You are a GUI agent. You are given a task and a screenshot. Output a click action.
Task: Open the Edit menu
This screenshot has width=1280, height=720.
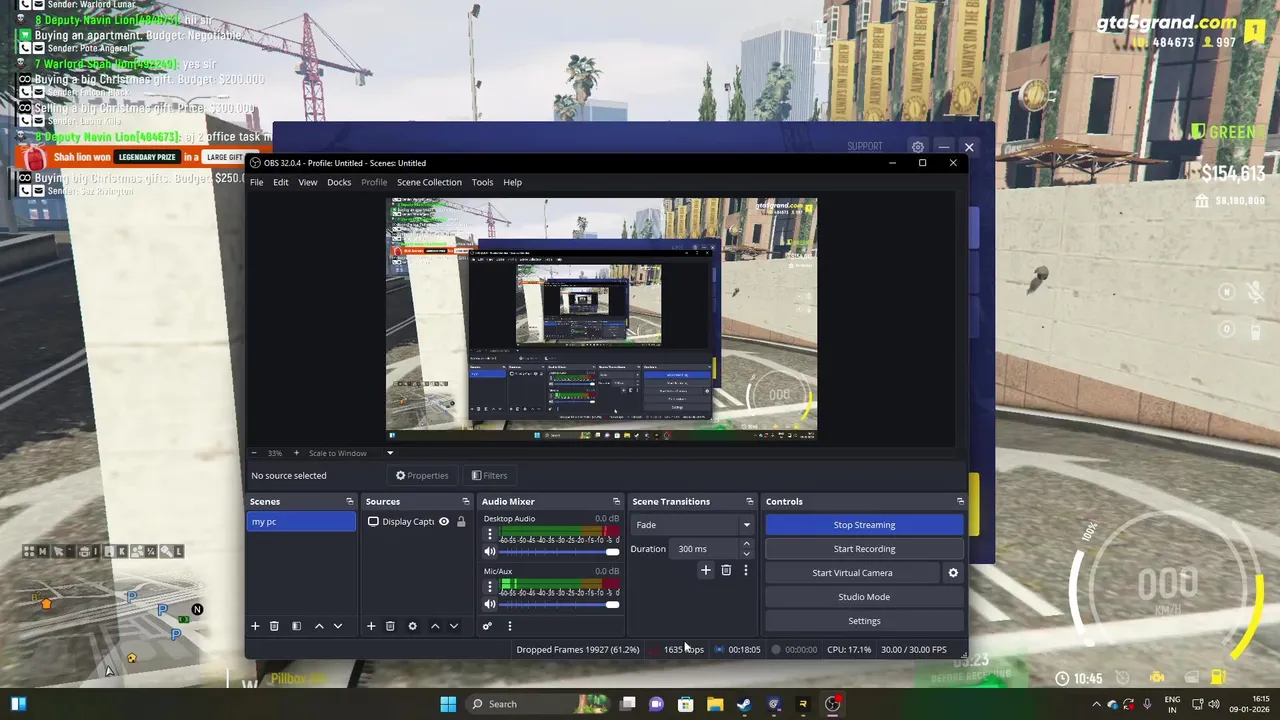pos(281,182)
